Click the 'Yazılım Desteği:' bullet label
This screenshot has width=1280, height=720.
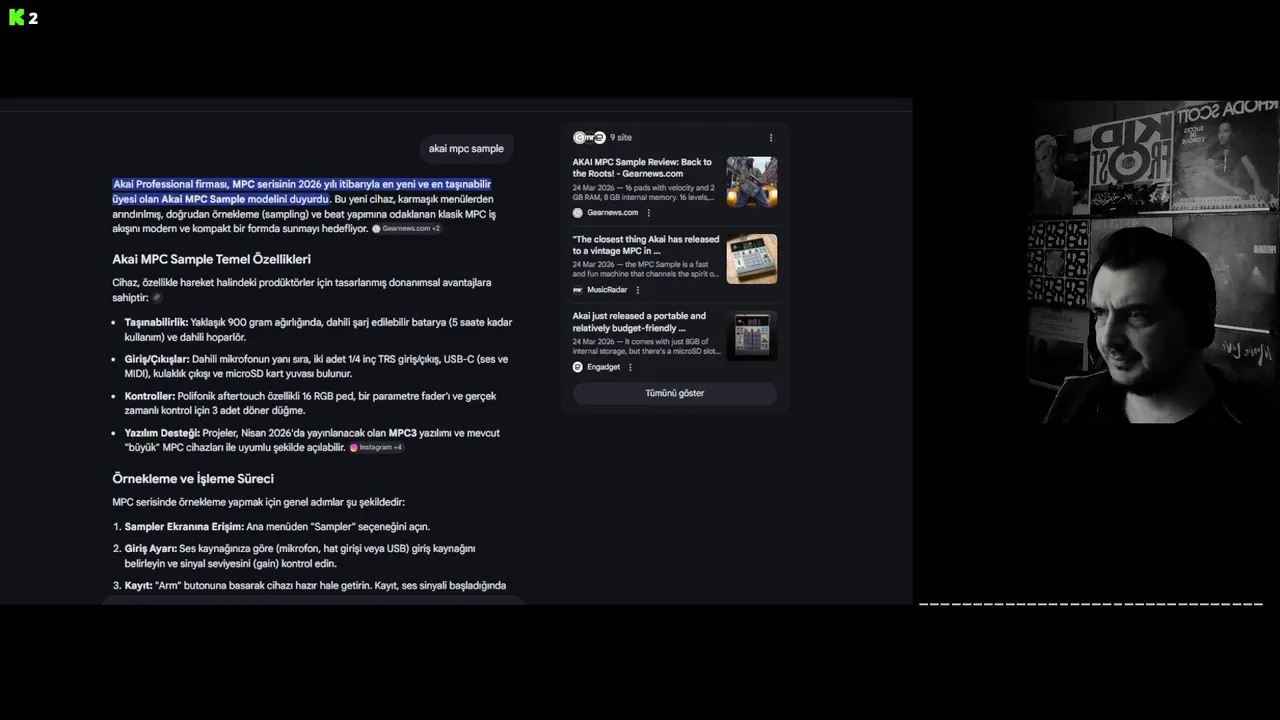tap(162, 433)
